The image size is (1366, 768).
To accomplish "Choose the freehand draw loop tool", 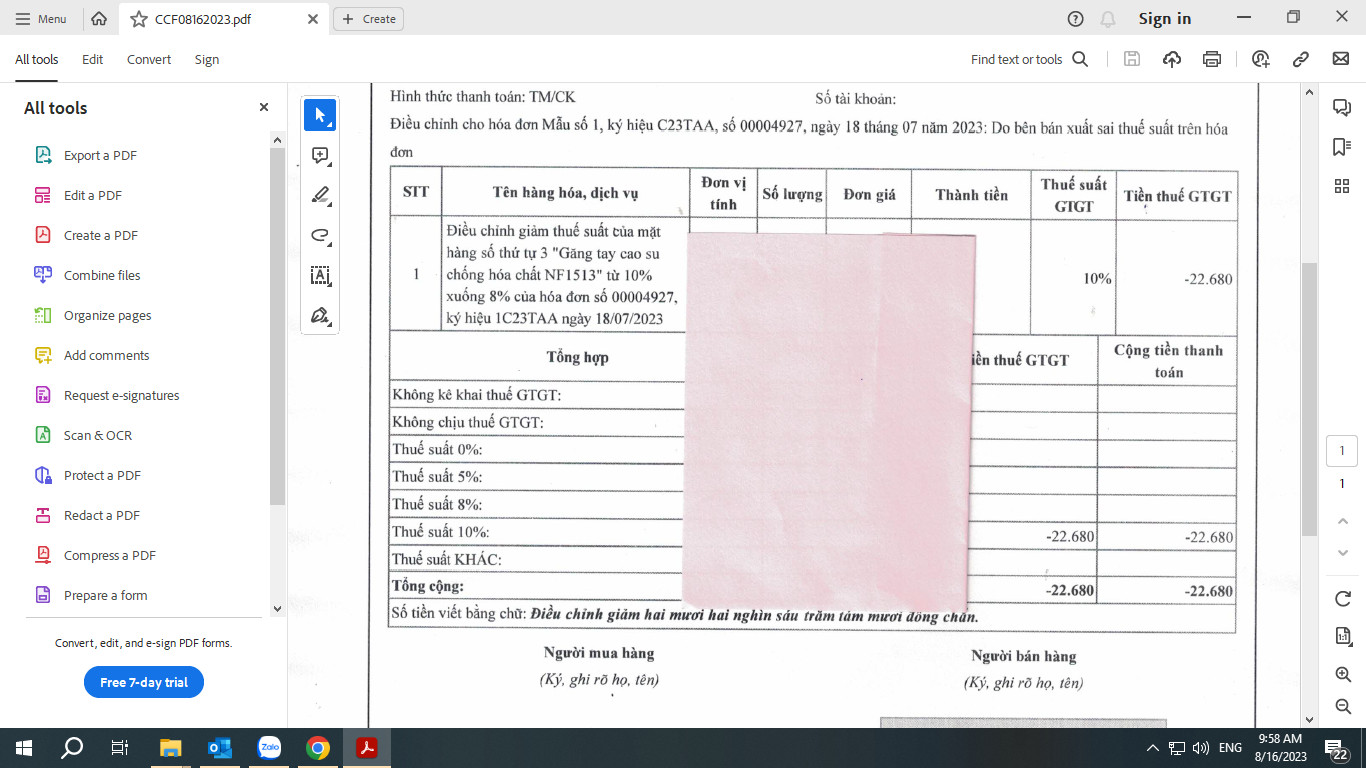I will coord(320,236).
